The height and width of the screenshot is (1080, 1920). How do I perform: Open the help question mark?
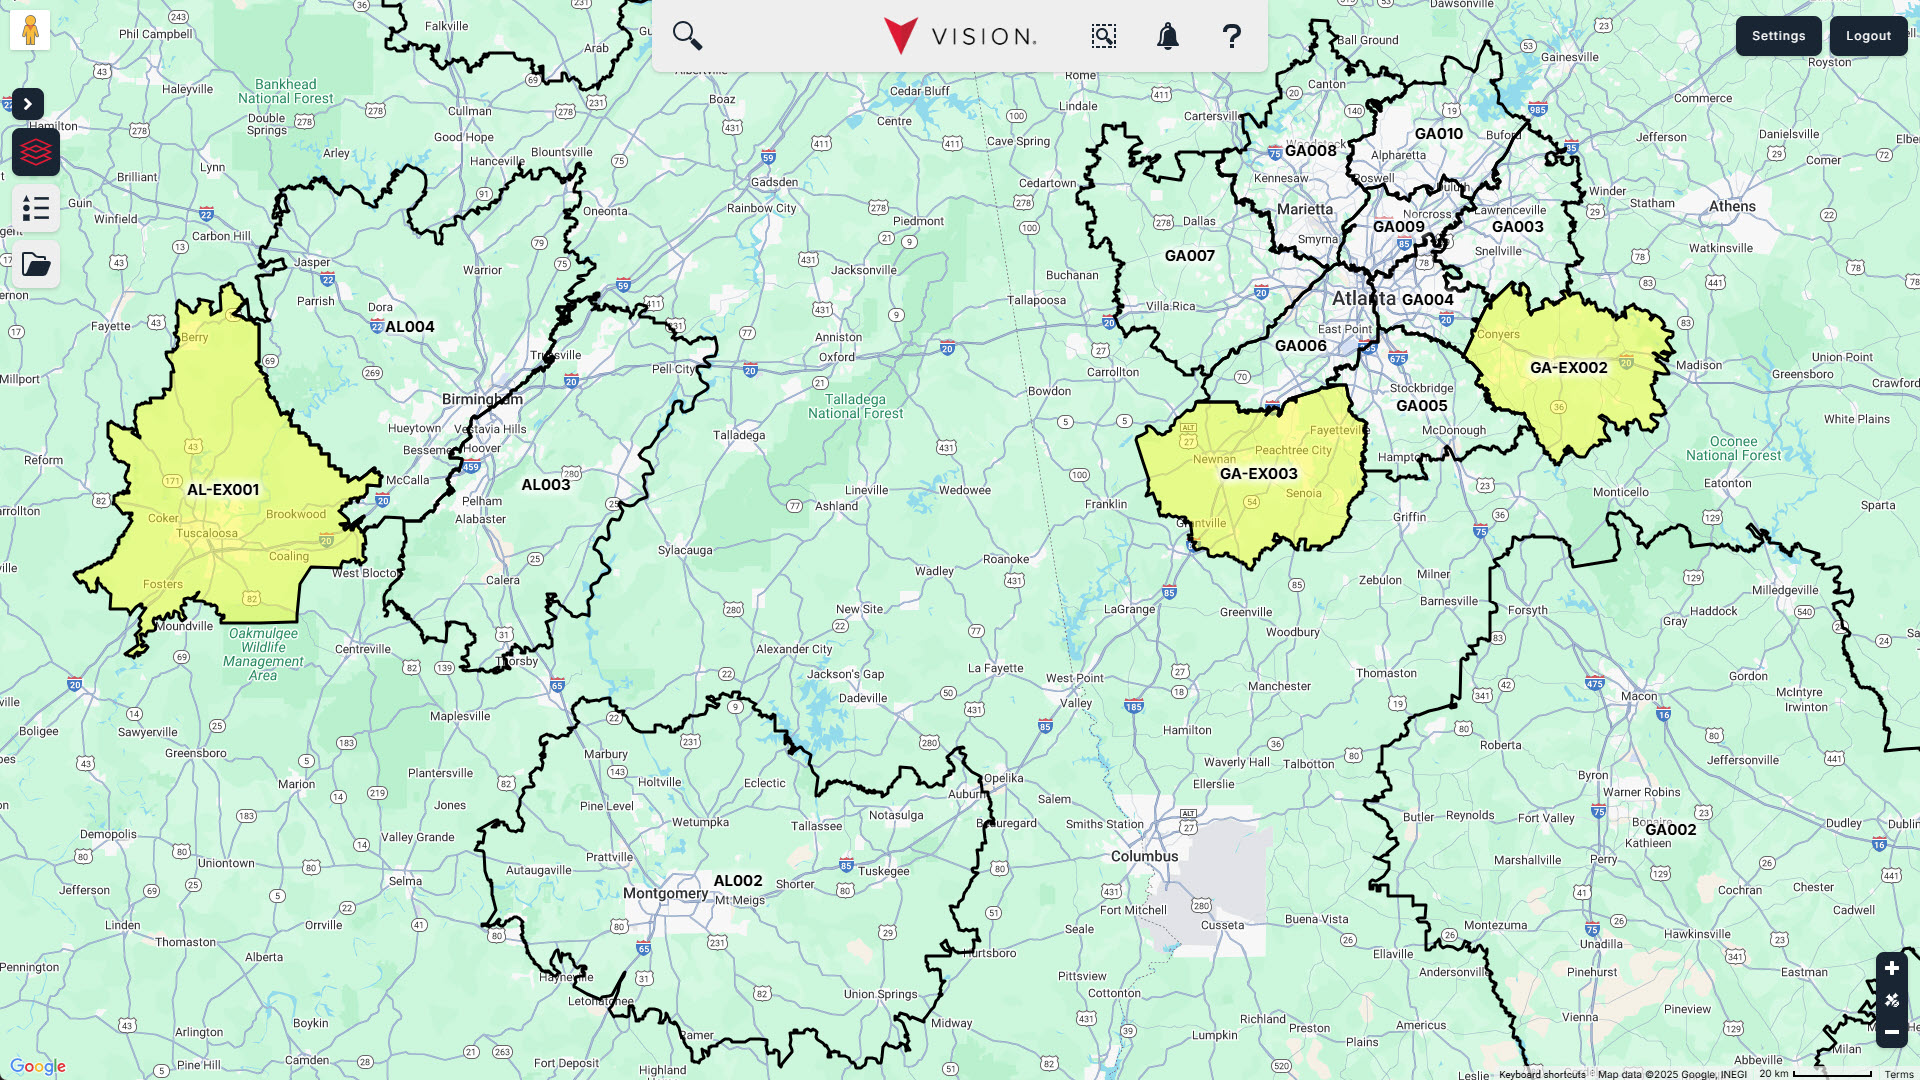1231,36
